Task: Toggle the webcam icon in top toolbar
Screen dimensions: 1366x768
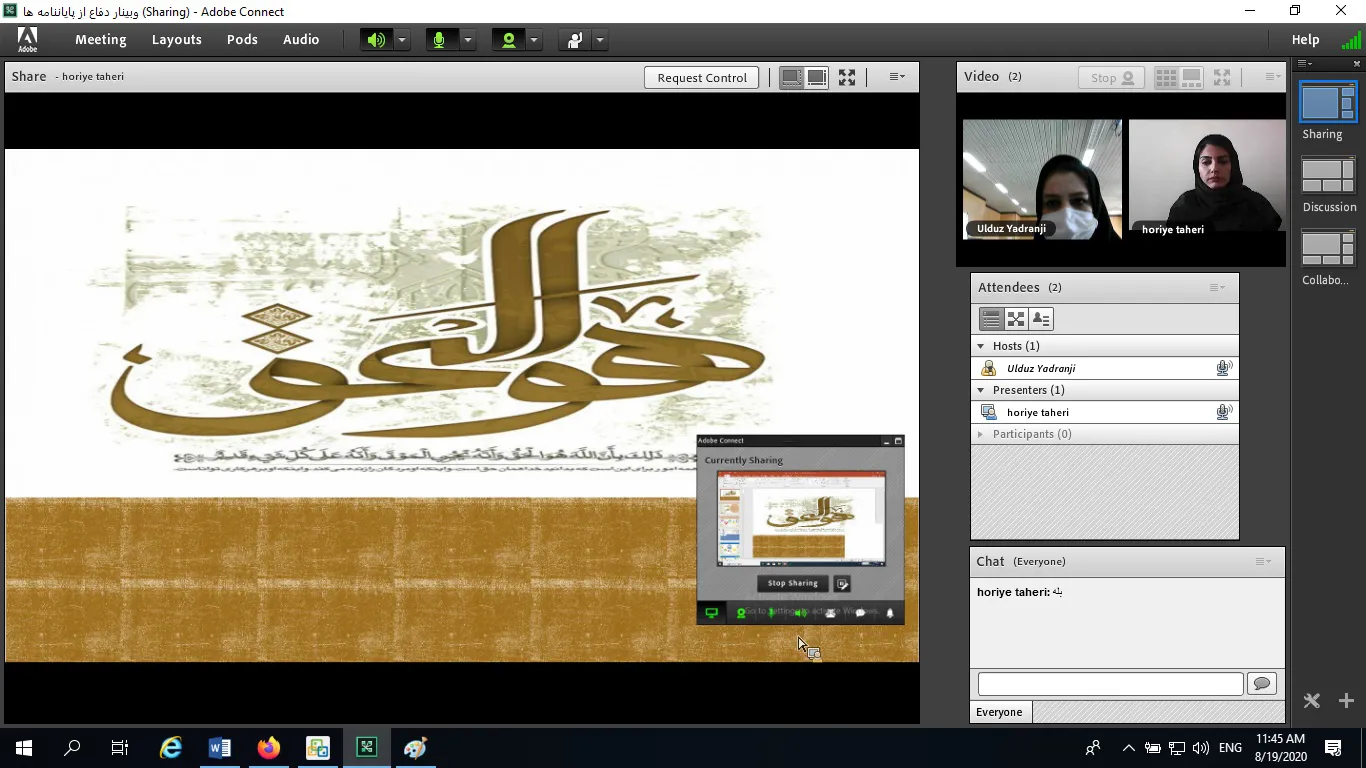Action: click(509, 40)
